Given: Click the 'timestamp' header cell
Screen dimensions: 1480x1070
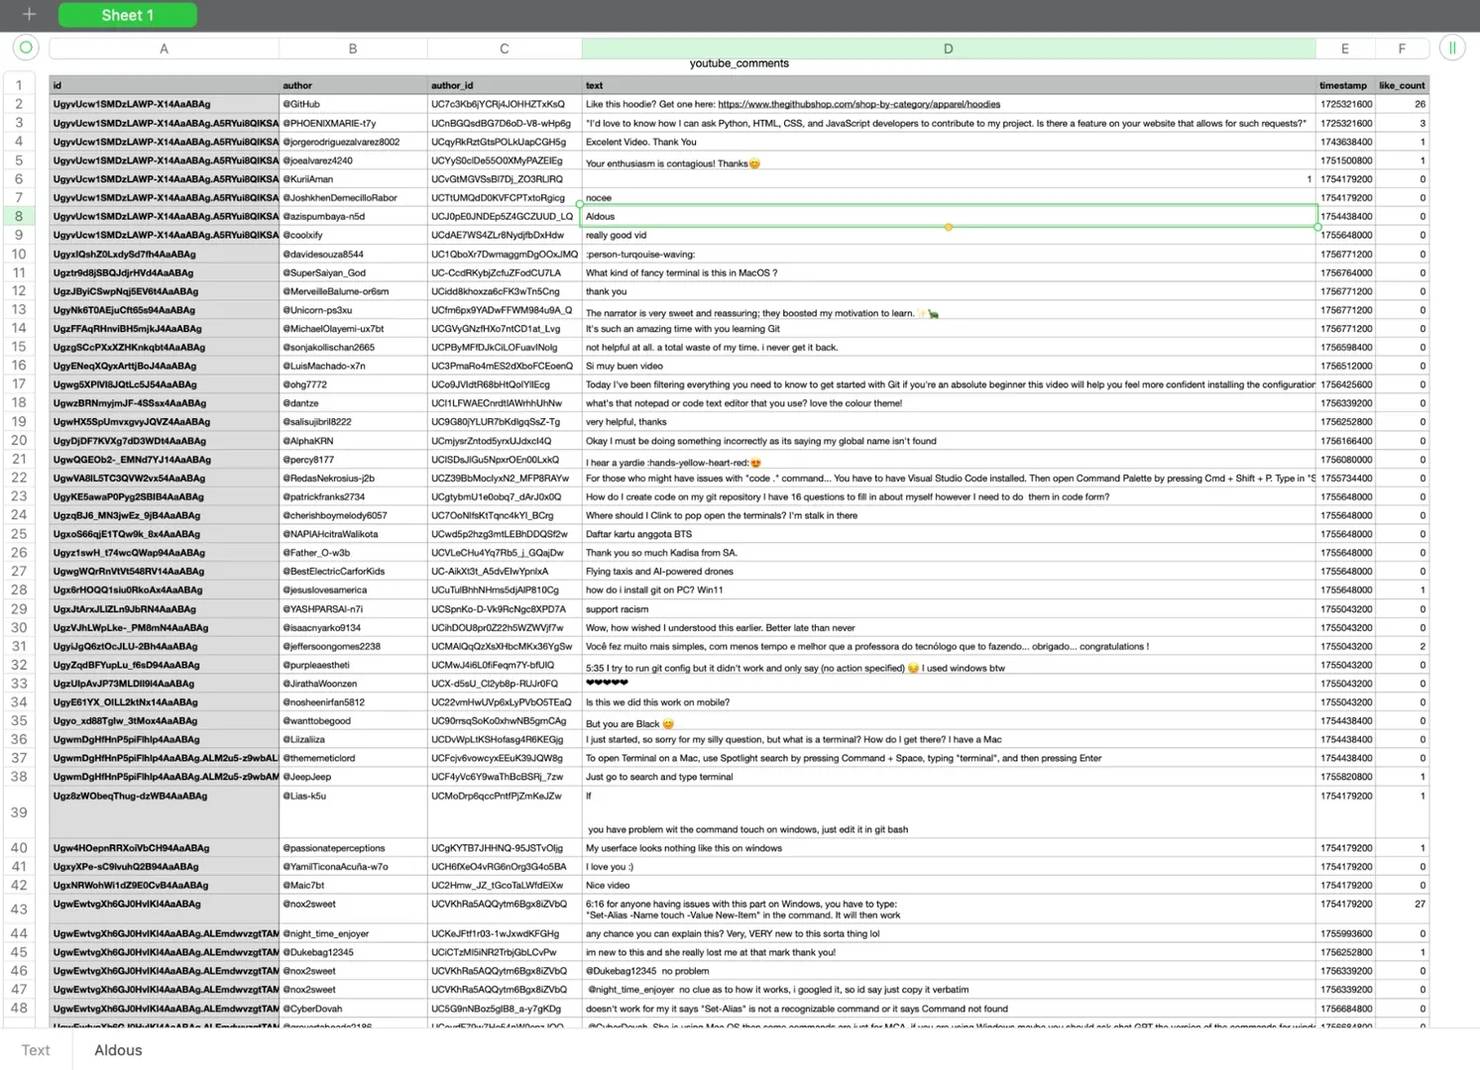Looking at the screenshot, I should pos(1345,85).
